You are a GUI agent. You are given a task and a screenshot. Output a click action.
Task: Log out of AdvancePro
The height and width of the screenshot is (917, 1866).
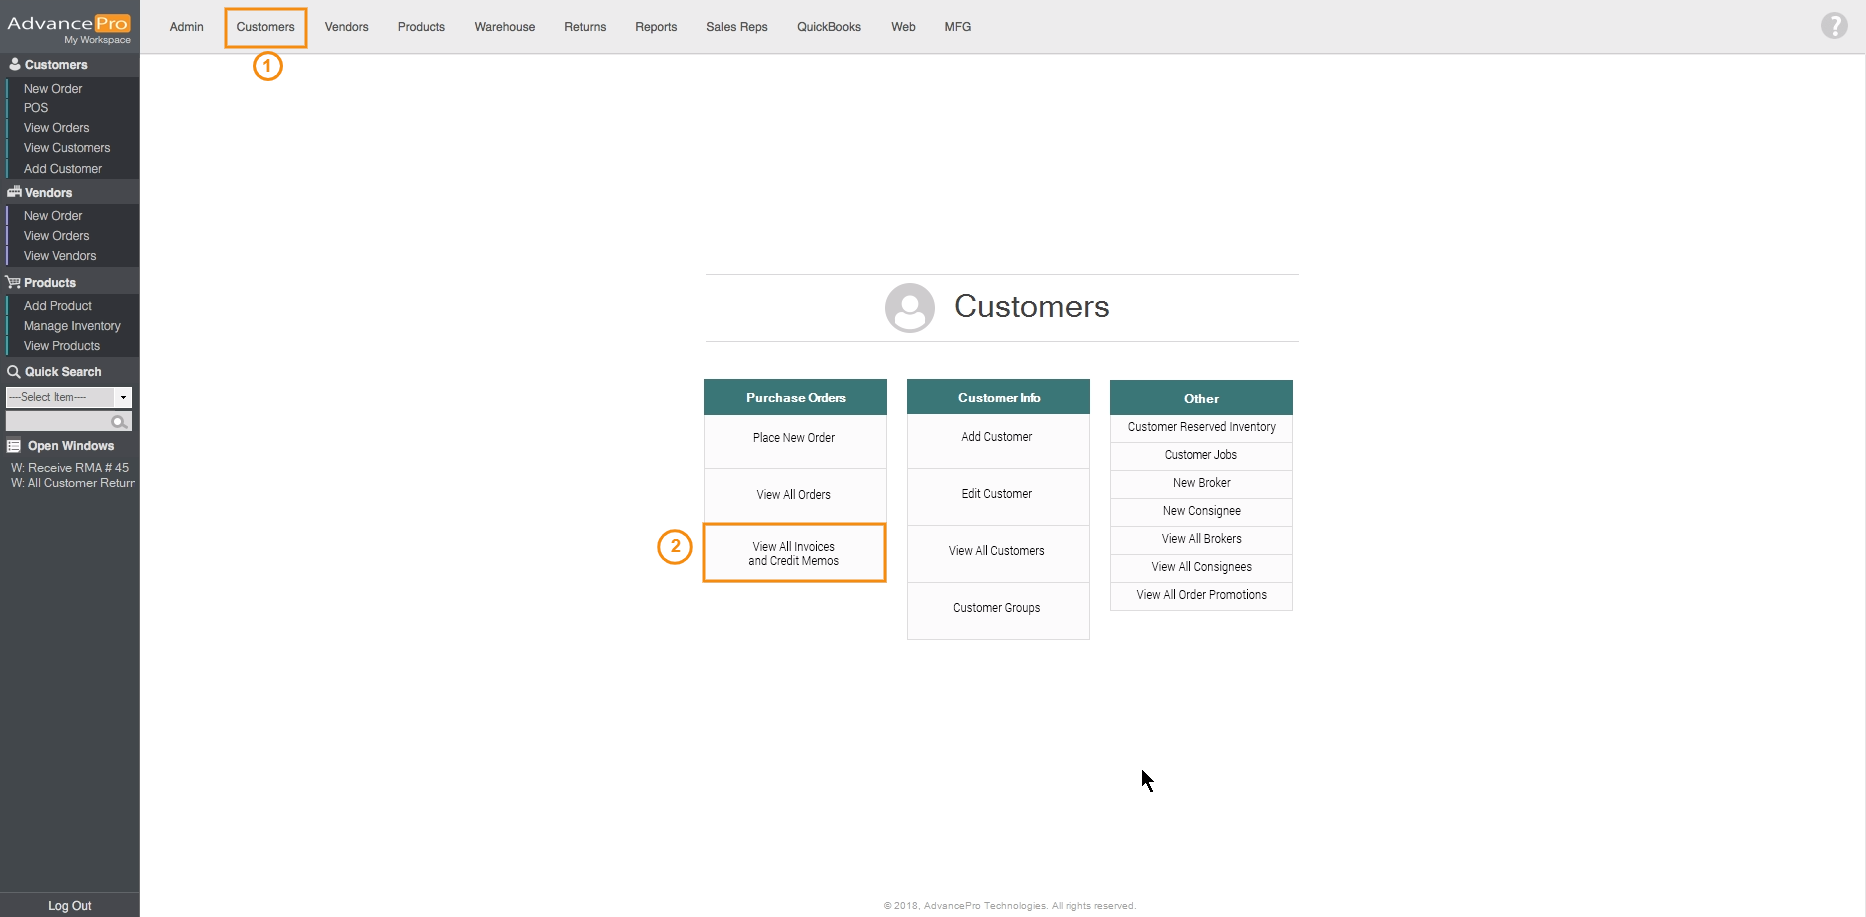[69, 905]
